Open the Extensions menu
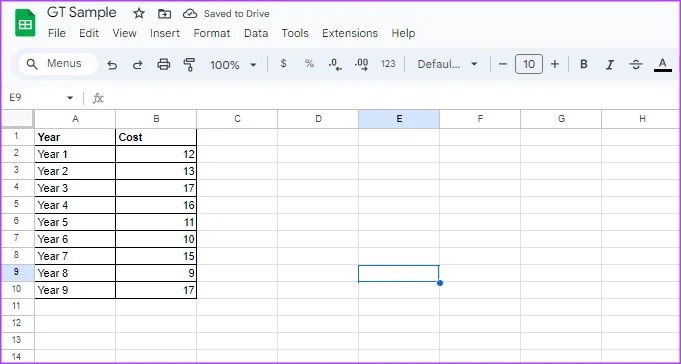The image size is (681, 364). click(x=350, y=33)
